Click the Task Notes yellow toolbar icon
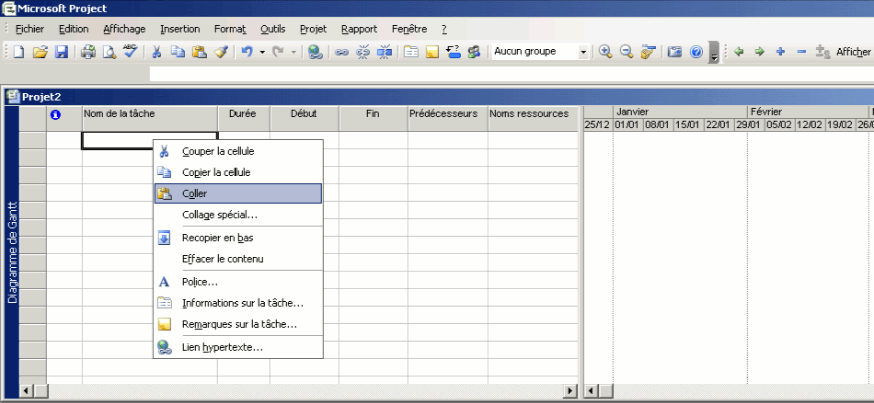 point(432,52)
